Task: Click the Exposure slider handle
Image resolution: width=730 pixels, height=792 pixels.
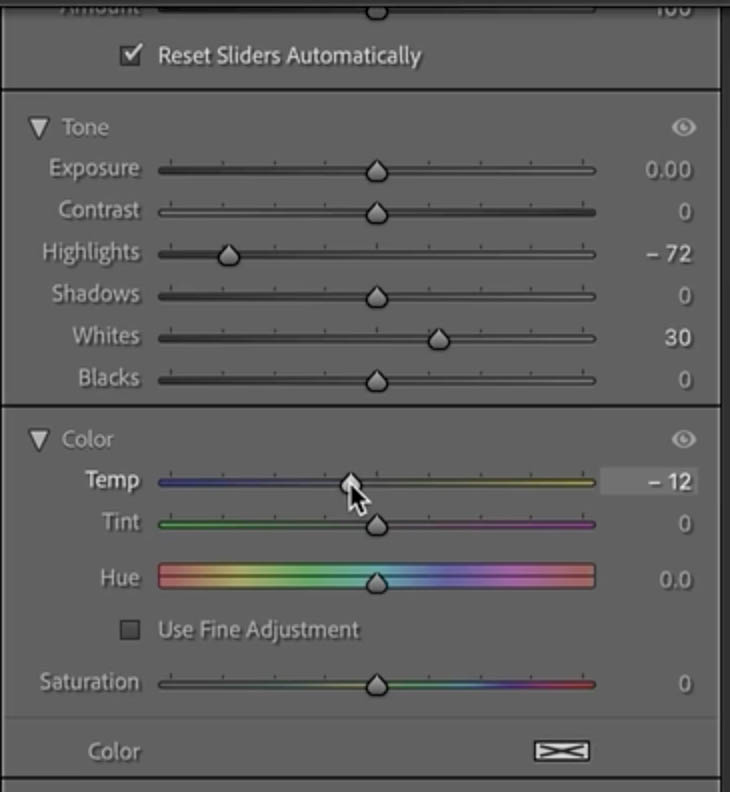Action: (x=376, y=172)
